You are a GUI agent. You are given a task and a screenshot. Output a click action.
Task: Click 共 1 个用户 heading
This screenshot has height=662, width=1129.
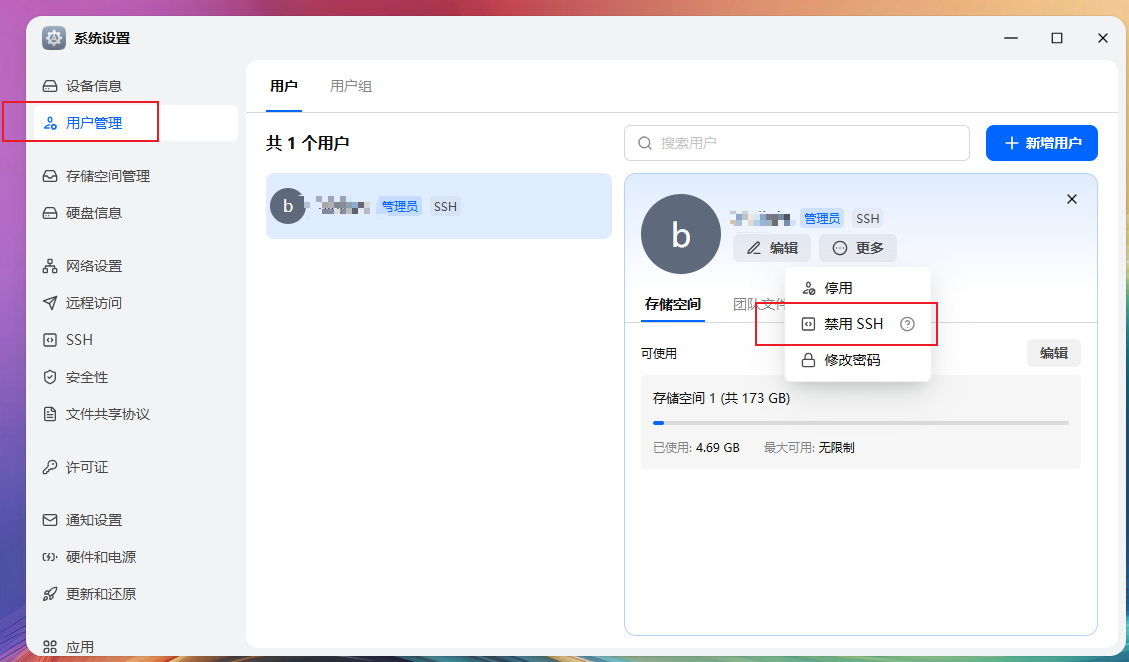tap(307, 143)
